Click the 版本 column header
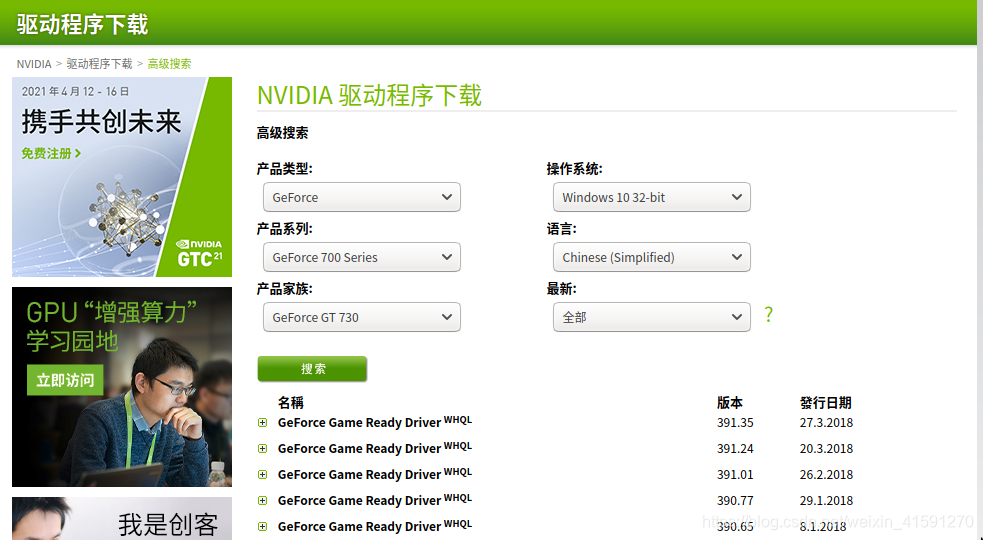 (x=730, y=403)
